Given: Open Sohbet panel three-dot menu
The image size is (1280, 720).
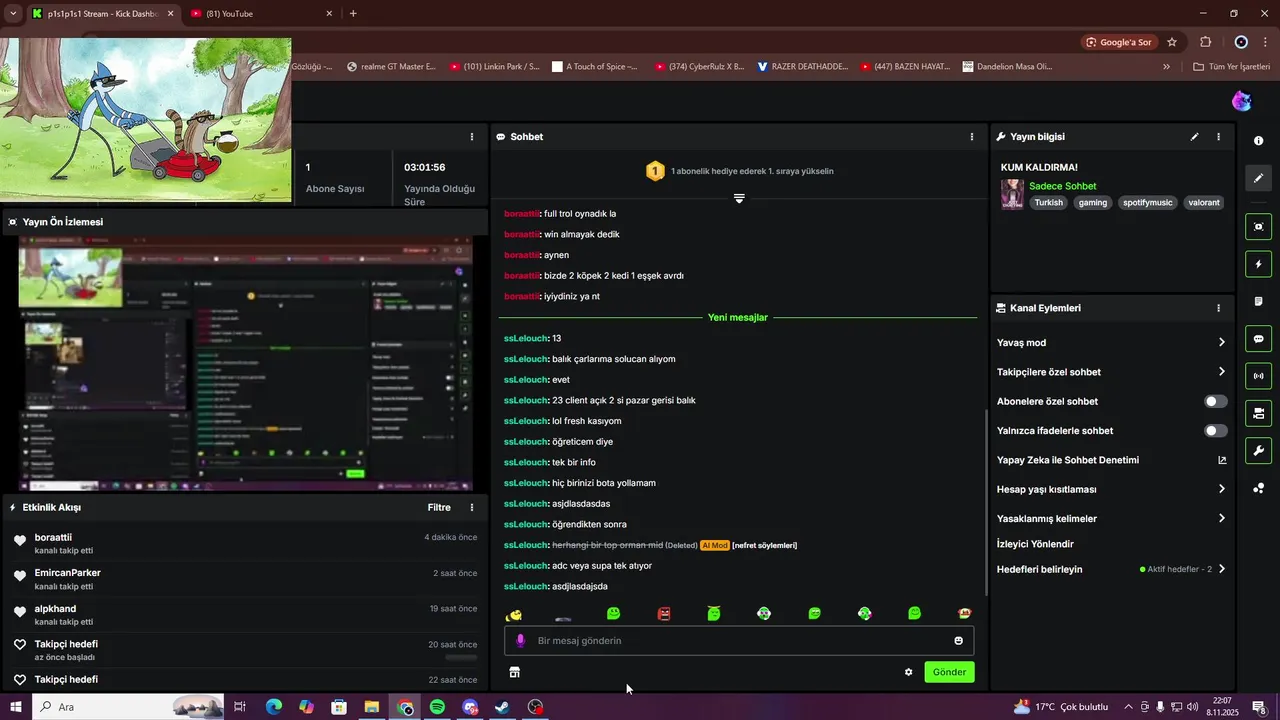Looking at the screenshot, I should [x=971, y=137].
